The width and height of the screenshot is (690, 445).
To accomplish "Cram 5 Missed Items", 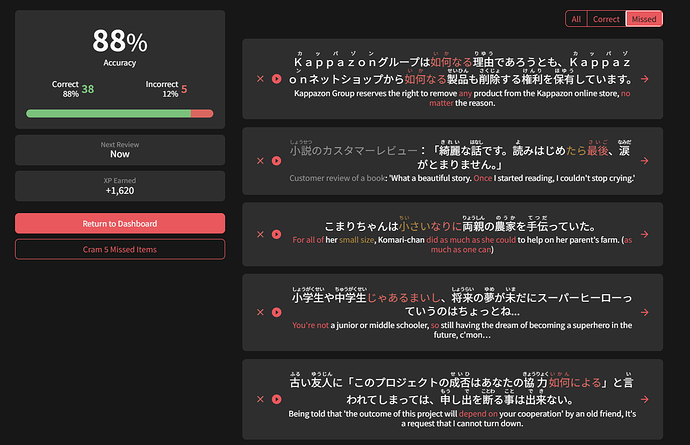I will click(x=120, y=249).
